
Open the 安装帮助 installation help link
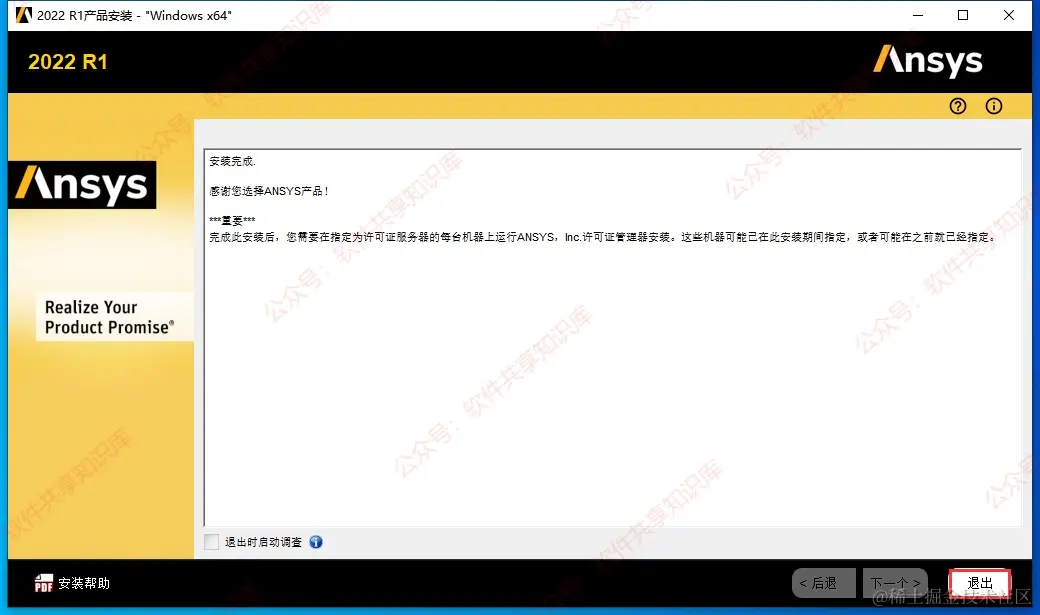click(84, 583)
